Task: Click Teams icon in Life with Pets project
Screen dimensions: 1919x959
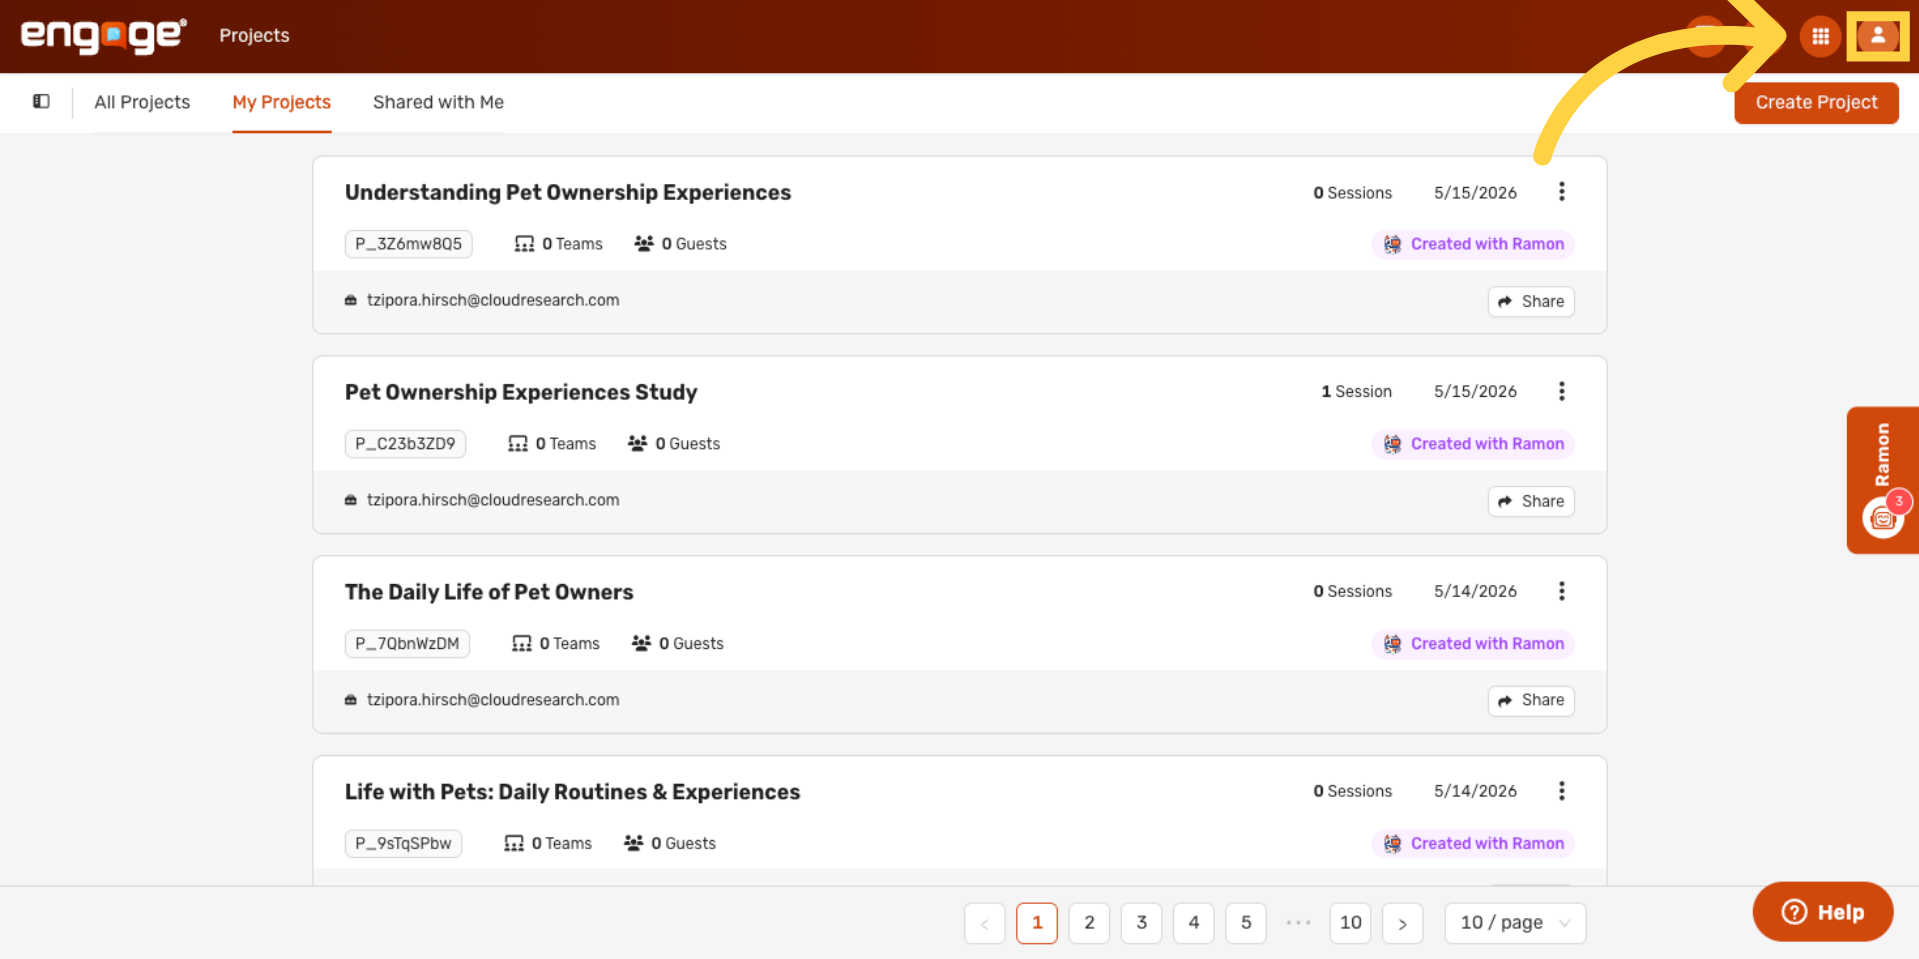Action: (514, 844)
